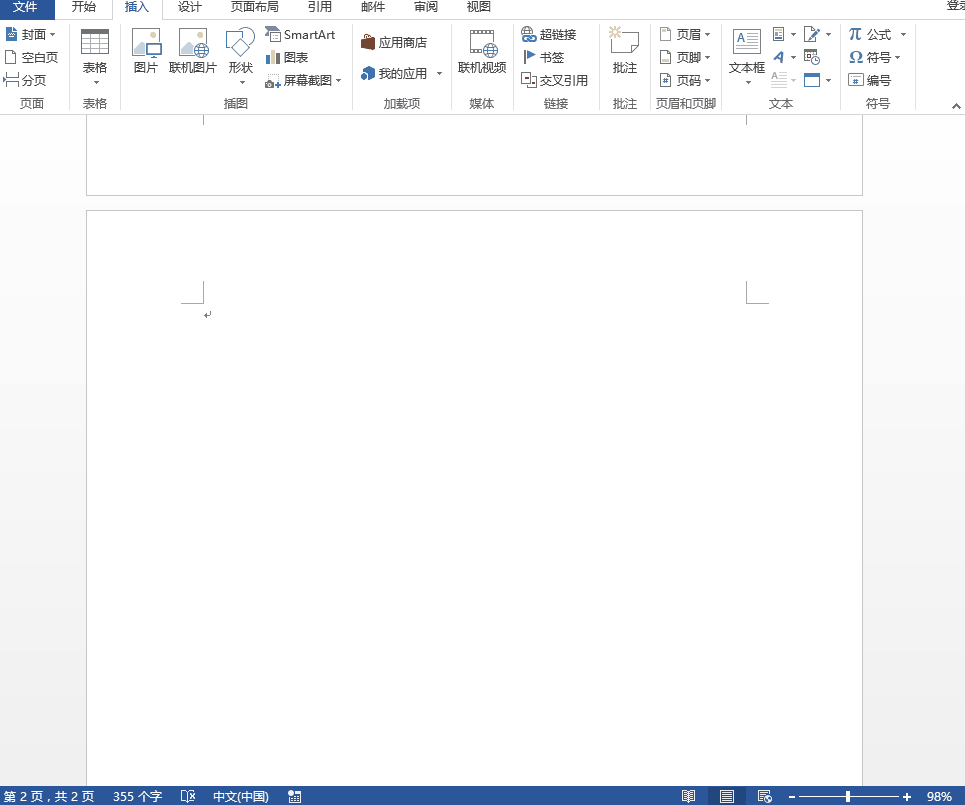Insert a 空白页 blank page

pyautogui.click(x=31, y=57)
